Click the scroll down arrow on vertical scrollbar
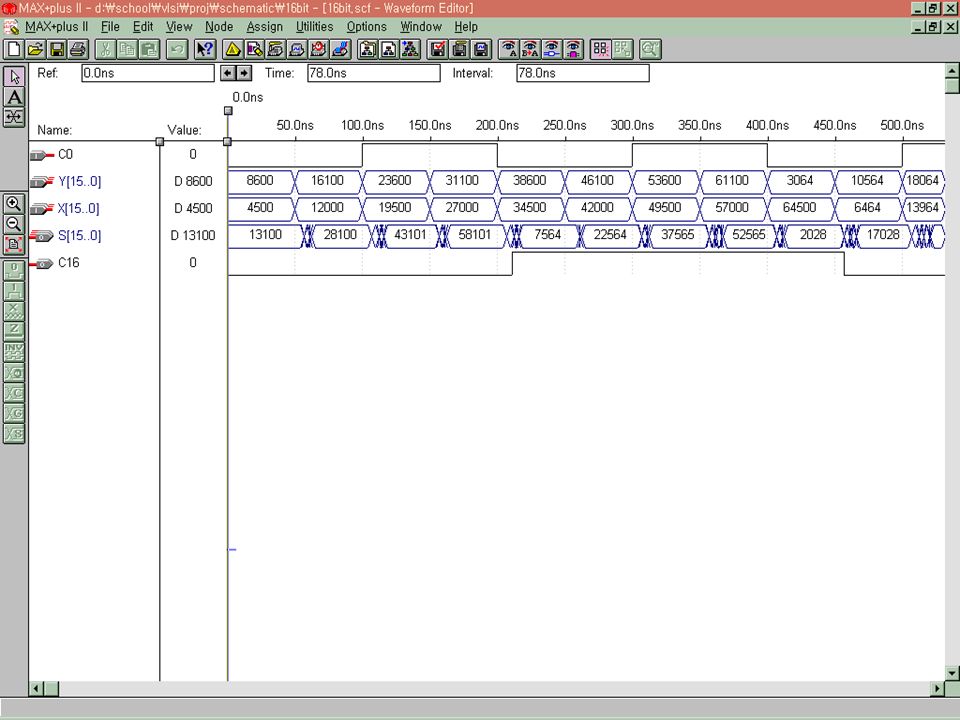This screenshot has height=720, width=960. click(x=952, y=674)
